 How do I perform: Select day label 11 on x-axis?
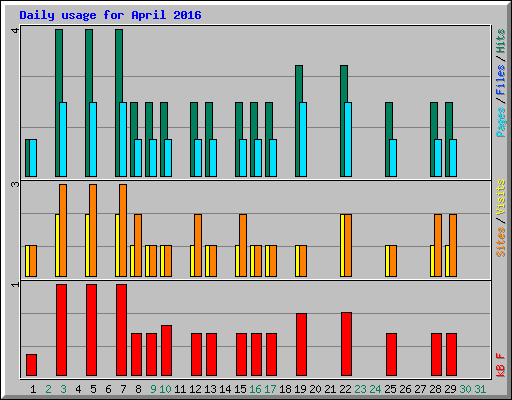pyautogui.click(x=180, y=389)
